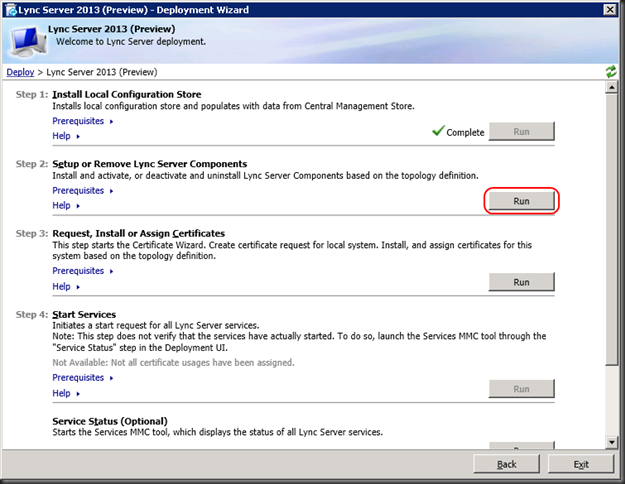The image size is (625, 484).
Task: Expand Help under Request, Install or Assign Certificates
Action: [x=66, y=286]
